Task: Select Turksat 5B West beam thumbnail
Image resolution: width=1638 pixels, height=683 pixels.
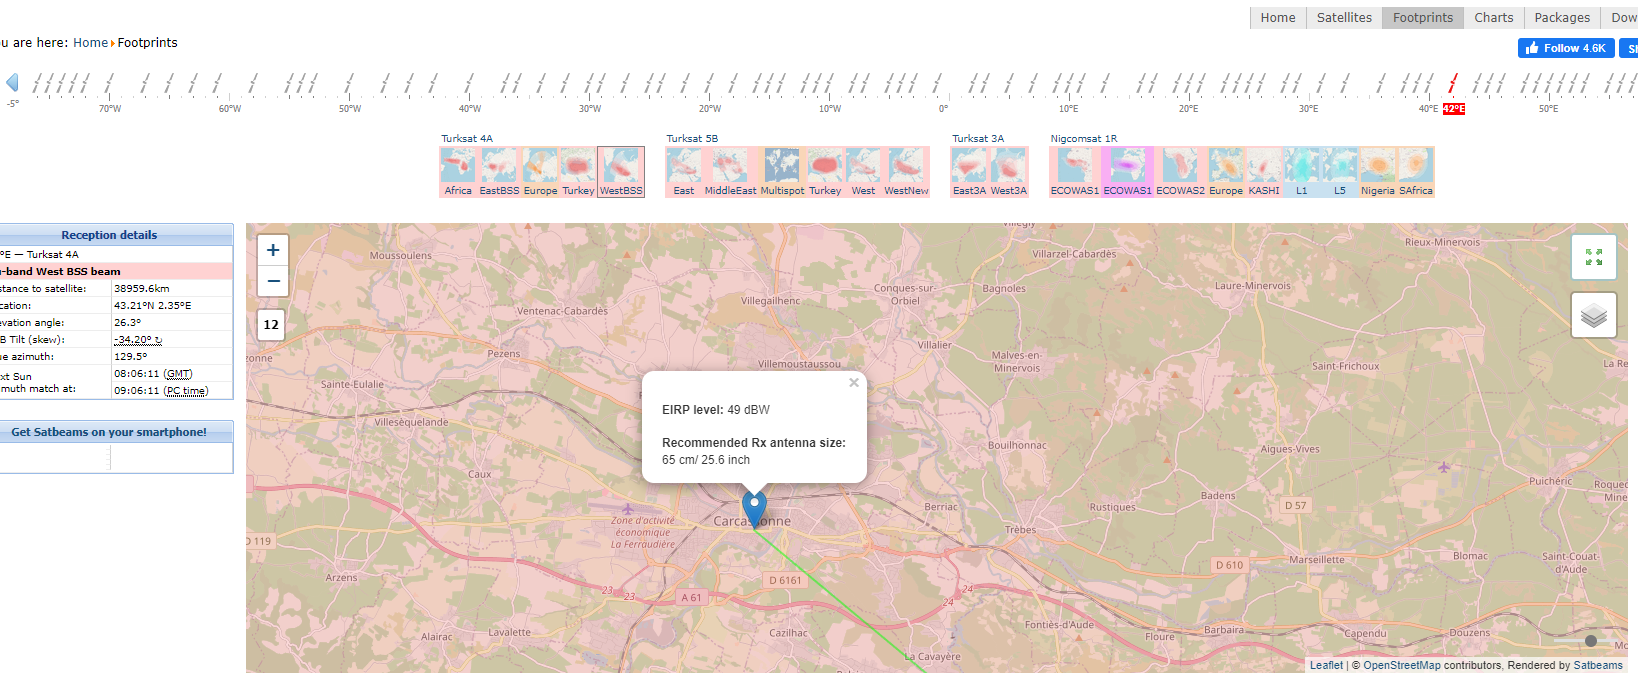Action: tap(863, 172)
